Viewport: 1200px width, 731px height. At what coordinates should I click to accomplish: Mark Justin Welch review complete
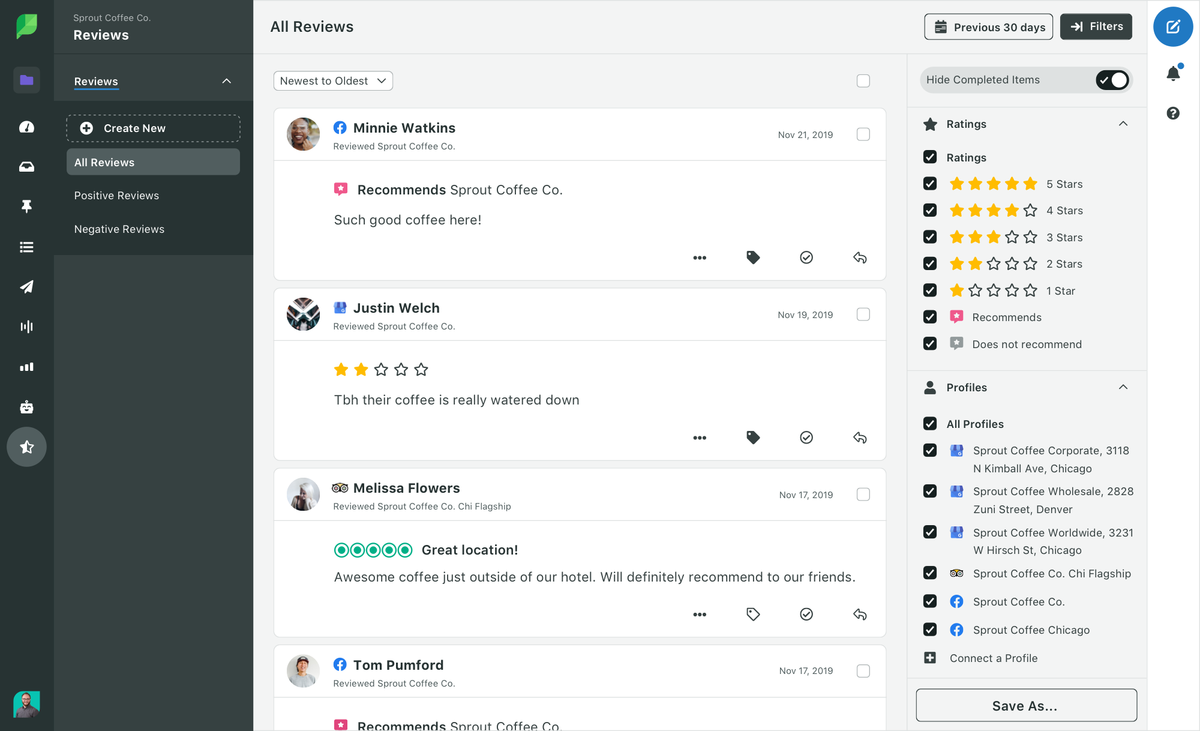click(806, 438)
